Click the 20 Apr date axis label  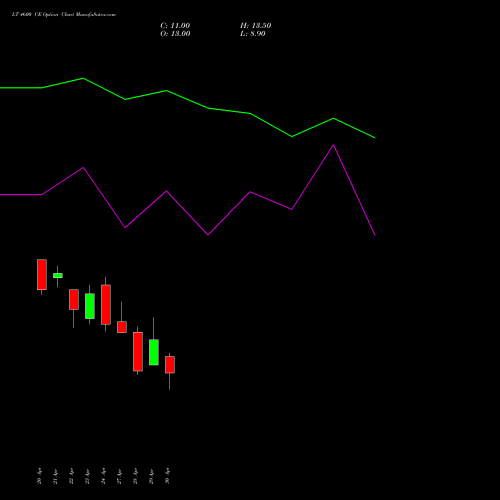(39, 476)
